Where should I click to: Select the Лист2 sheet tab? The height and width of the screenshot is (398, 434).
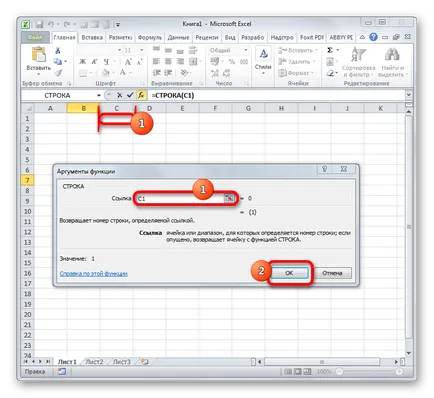tap(94, 362)
